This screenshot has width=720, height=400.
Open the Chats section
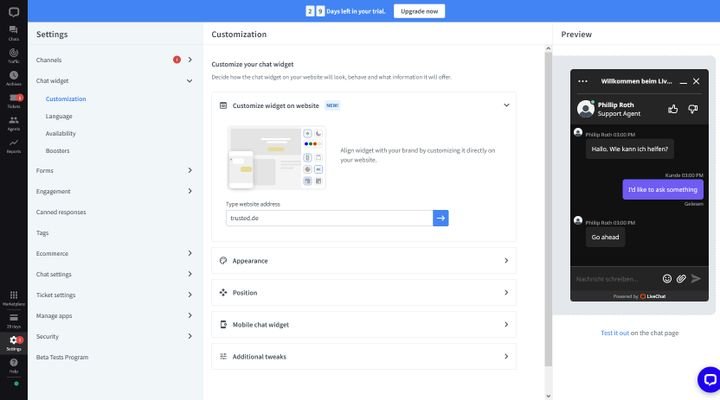pos(14,33)
